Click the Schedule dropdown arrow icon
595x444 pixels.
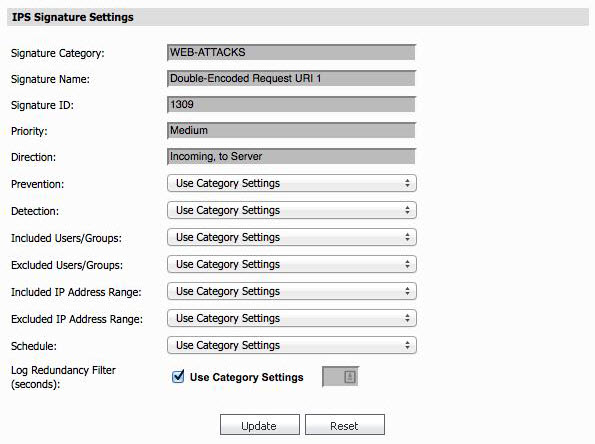point(407,345)
